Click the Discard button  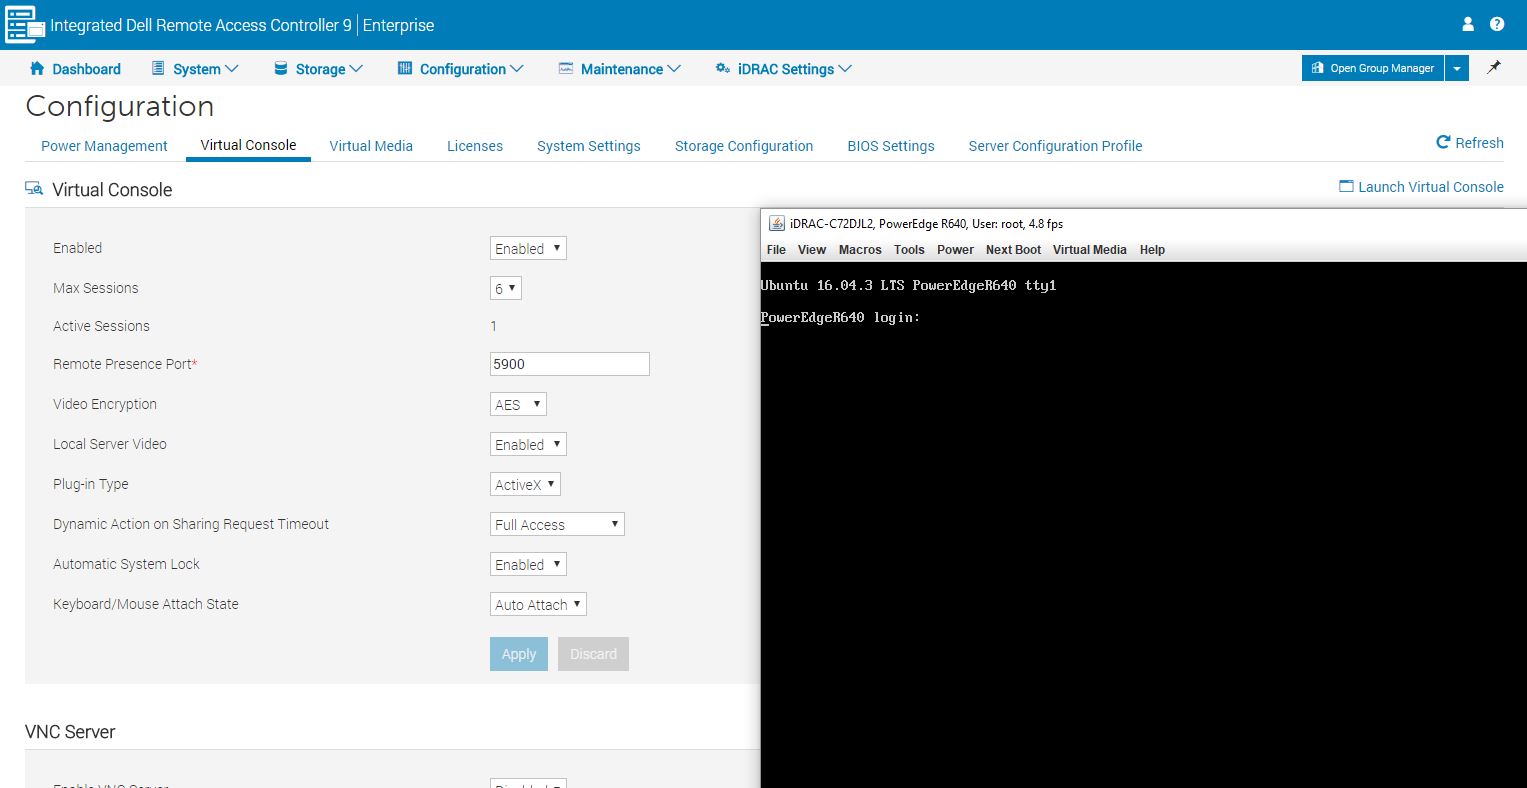point(593,654)
